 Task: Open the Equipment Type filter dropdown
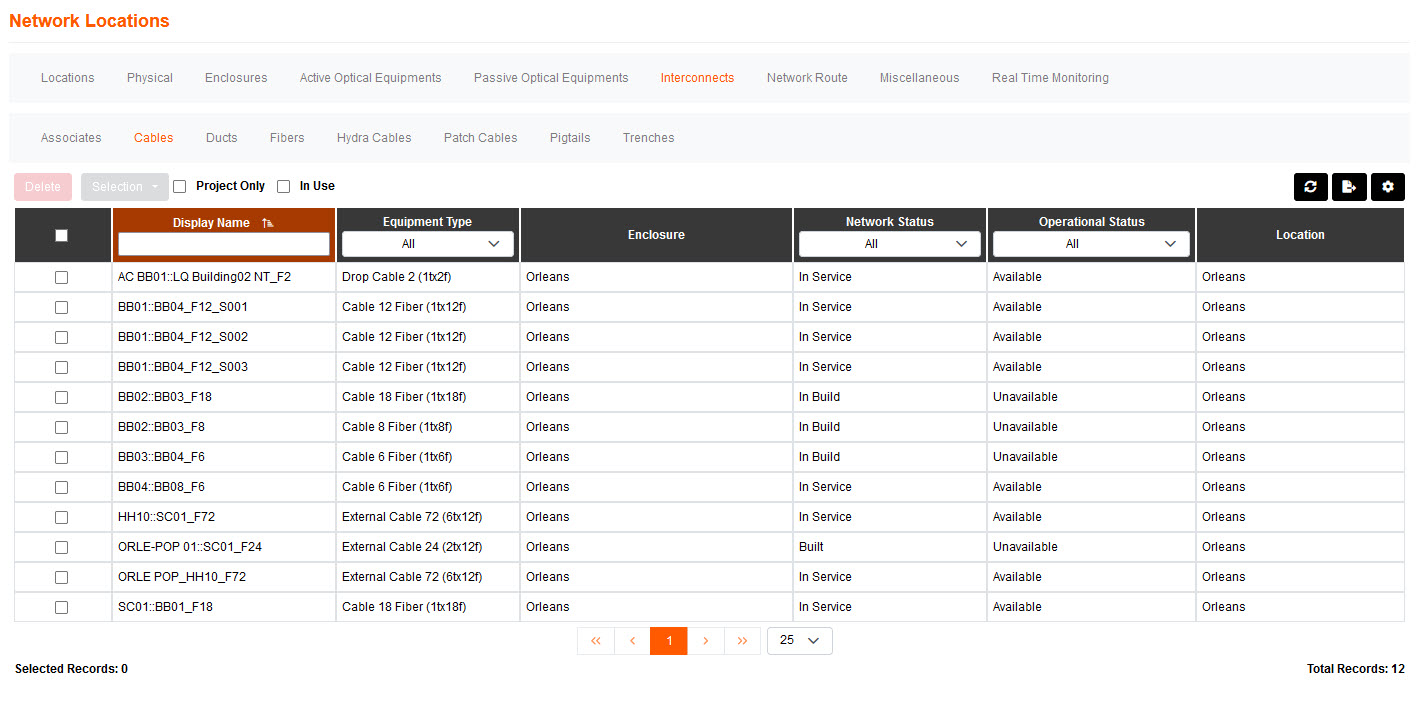click(x=428, y=244)
